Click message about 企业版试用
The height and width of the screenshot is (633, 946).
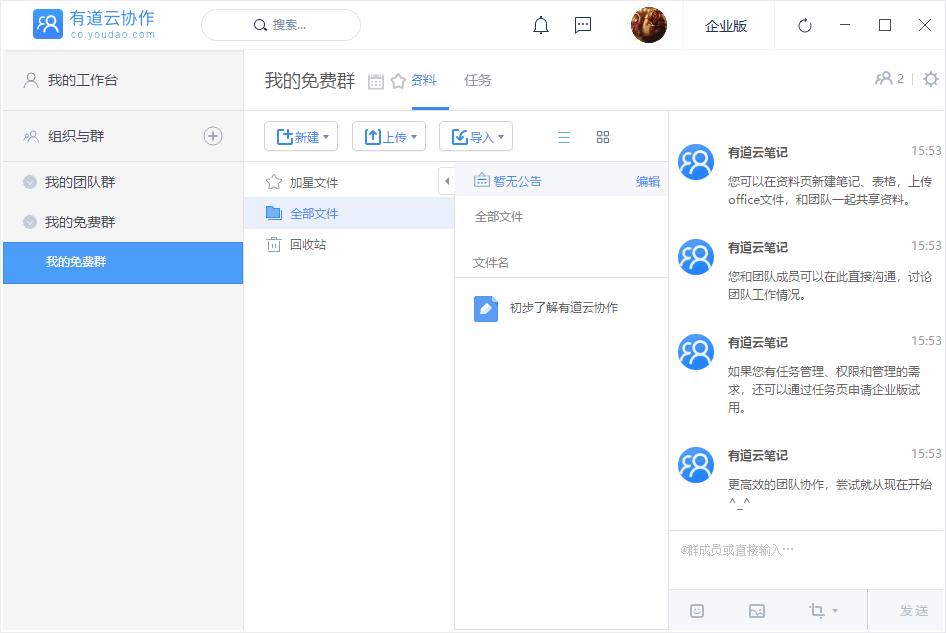coord(824,389)
